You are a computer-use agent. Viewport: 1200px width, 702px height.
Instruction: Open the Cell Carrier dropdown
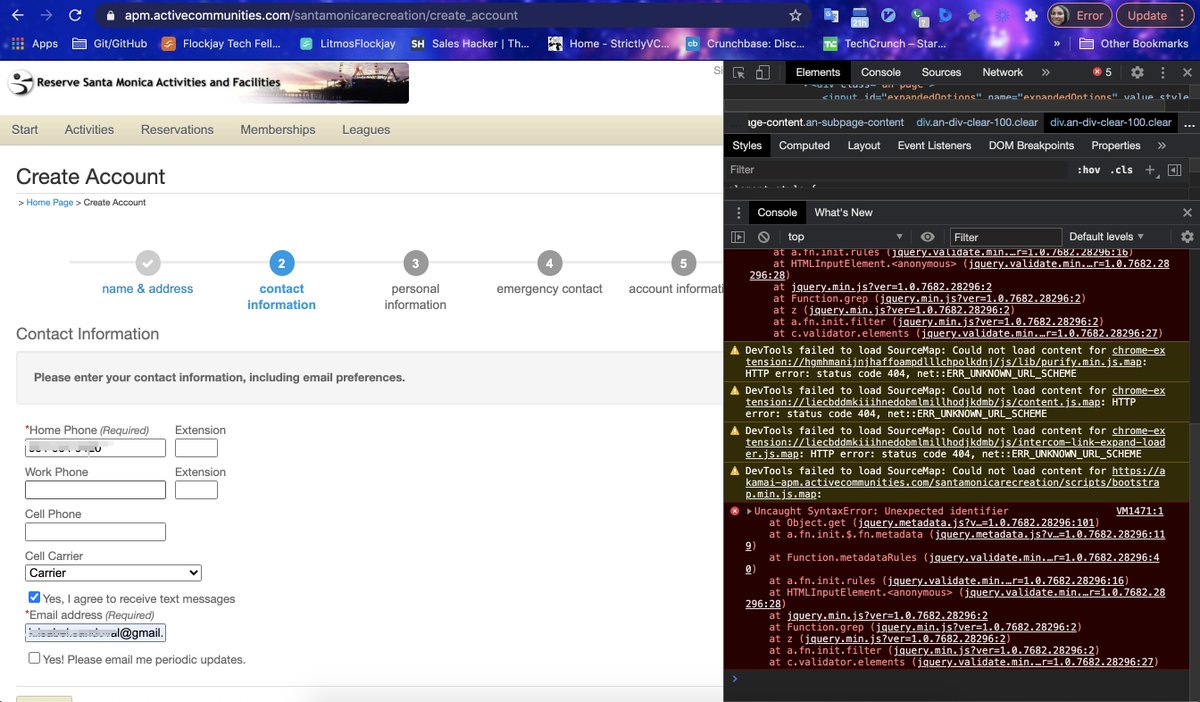(113, 573)
